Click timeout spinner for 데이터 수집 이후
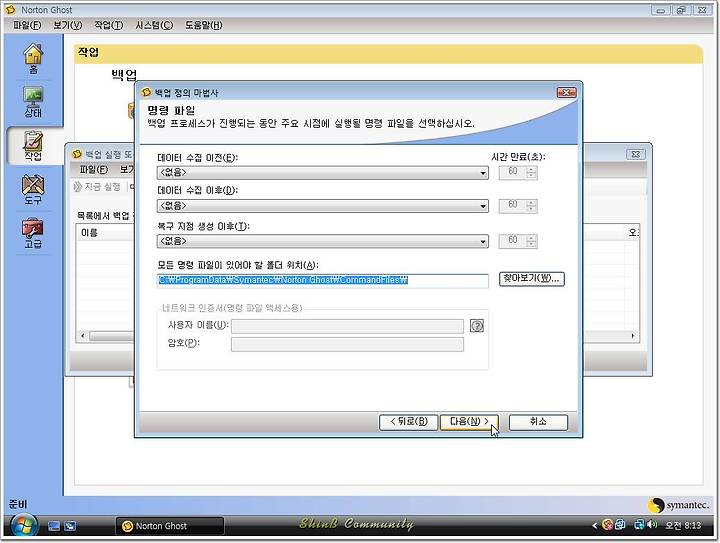The width and height of the screenshot is (720, 543). tap(518, 206)
